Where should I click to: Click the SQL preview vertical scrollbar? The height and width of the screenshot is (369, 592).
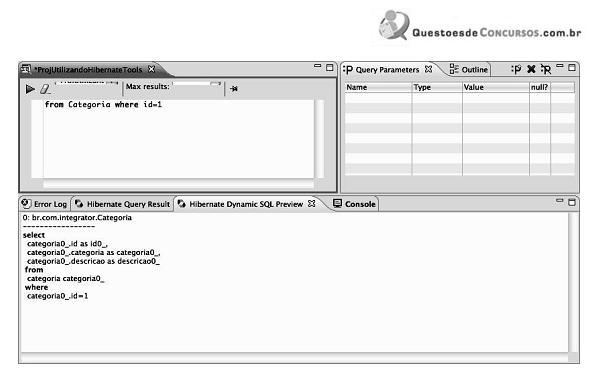(x=574, y=282)
